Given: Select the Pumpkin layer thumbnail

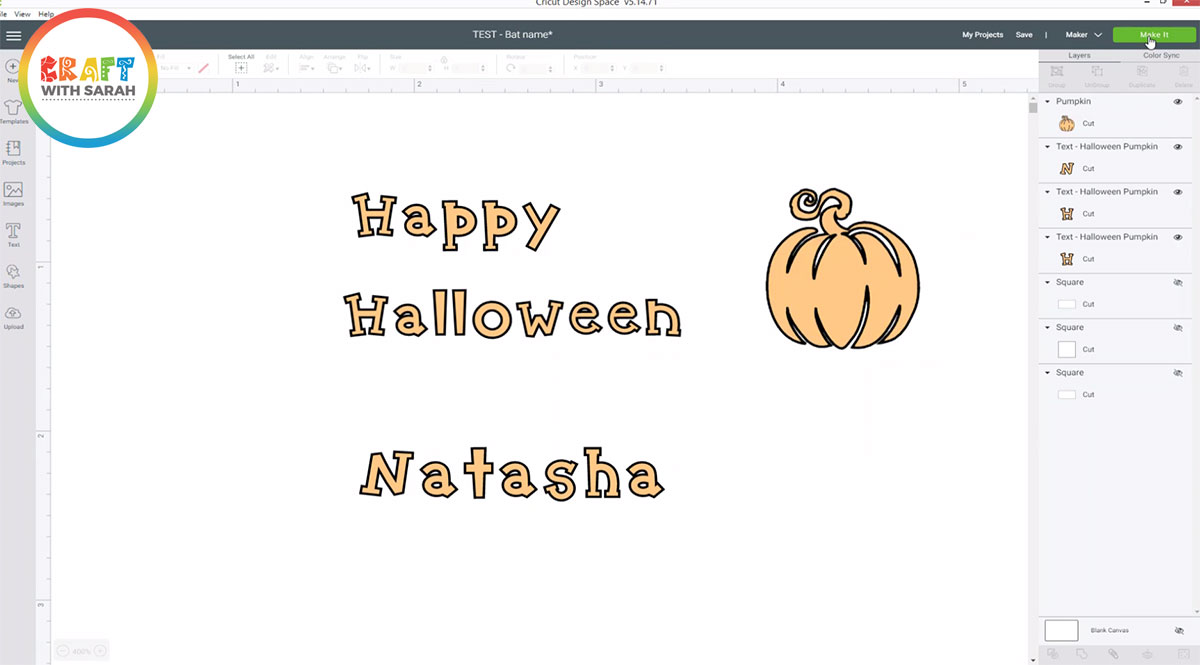Looking at the screenshot, I should point(1067,123).
